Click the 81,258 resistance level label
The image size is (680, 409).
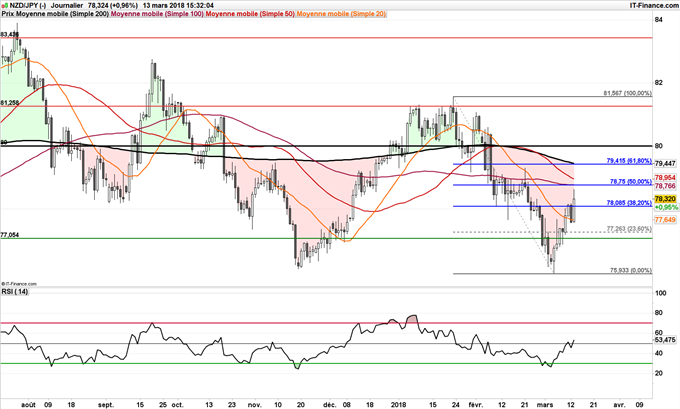[10, 102]
